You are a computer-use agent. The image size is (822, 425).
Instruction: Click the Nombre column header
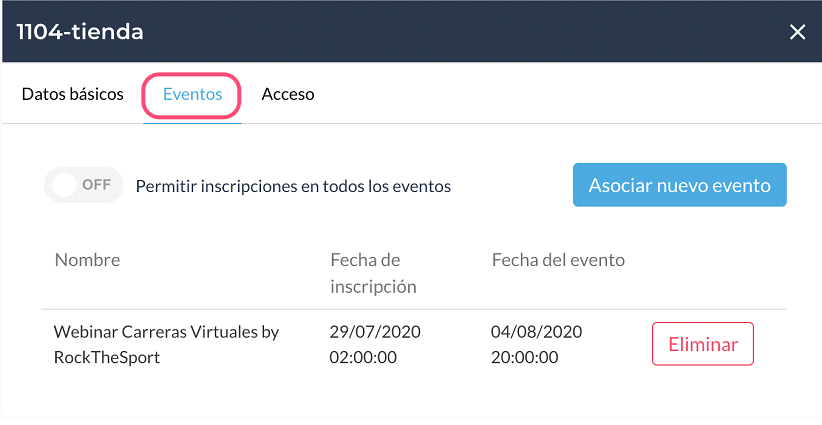87,260
